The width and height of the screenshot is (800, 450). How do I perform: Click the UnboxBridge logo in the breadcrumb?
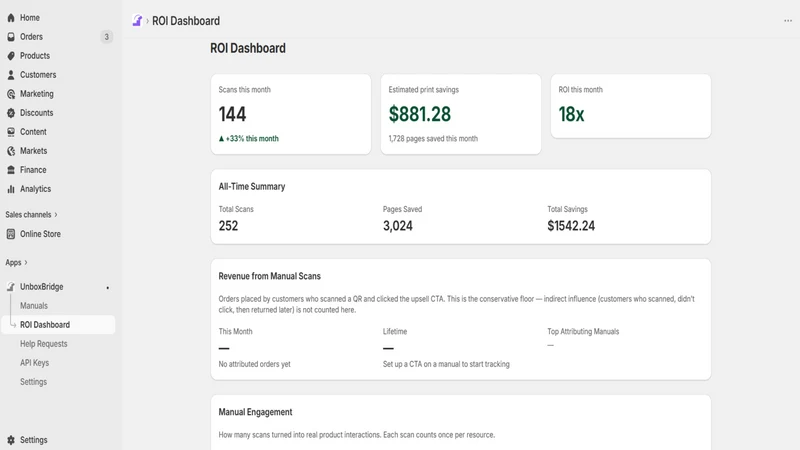(137, 20)
